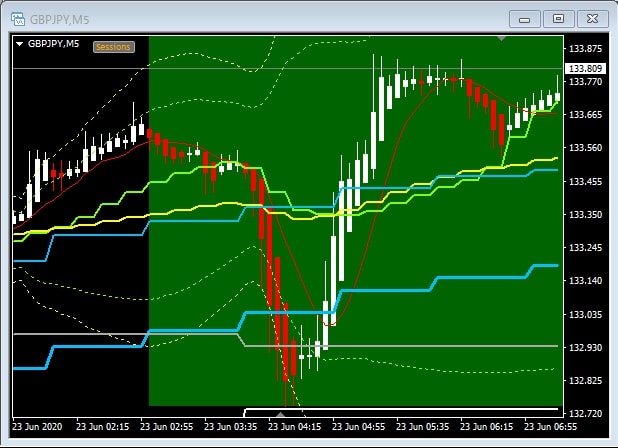Click the current price label 133.809
Viewport: 618px width, 448px height.
pyautogui.click(x=585, y=68)
